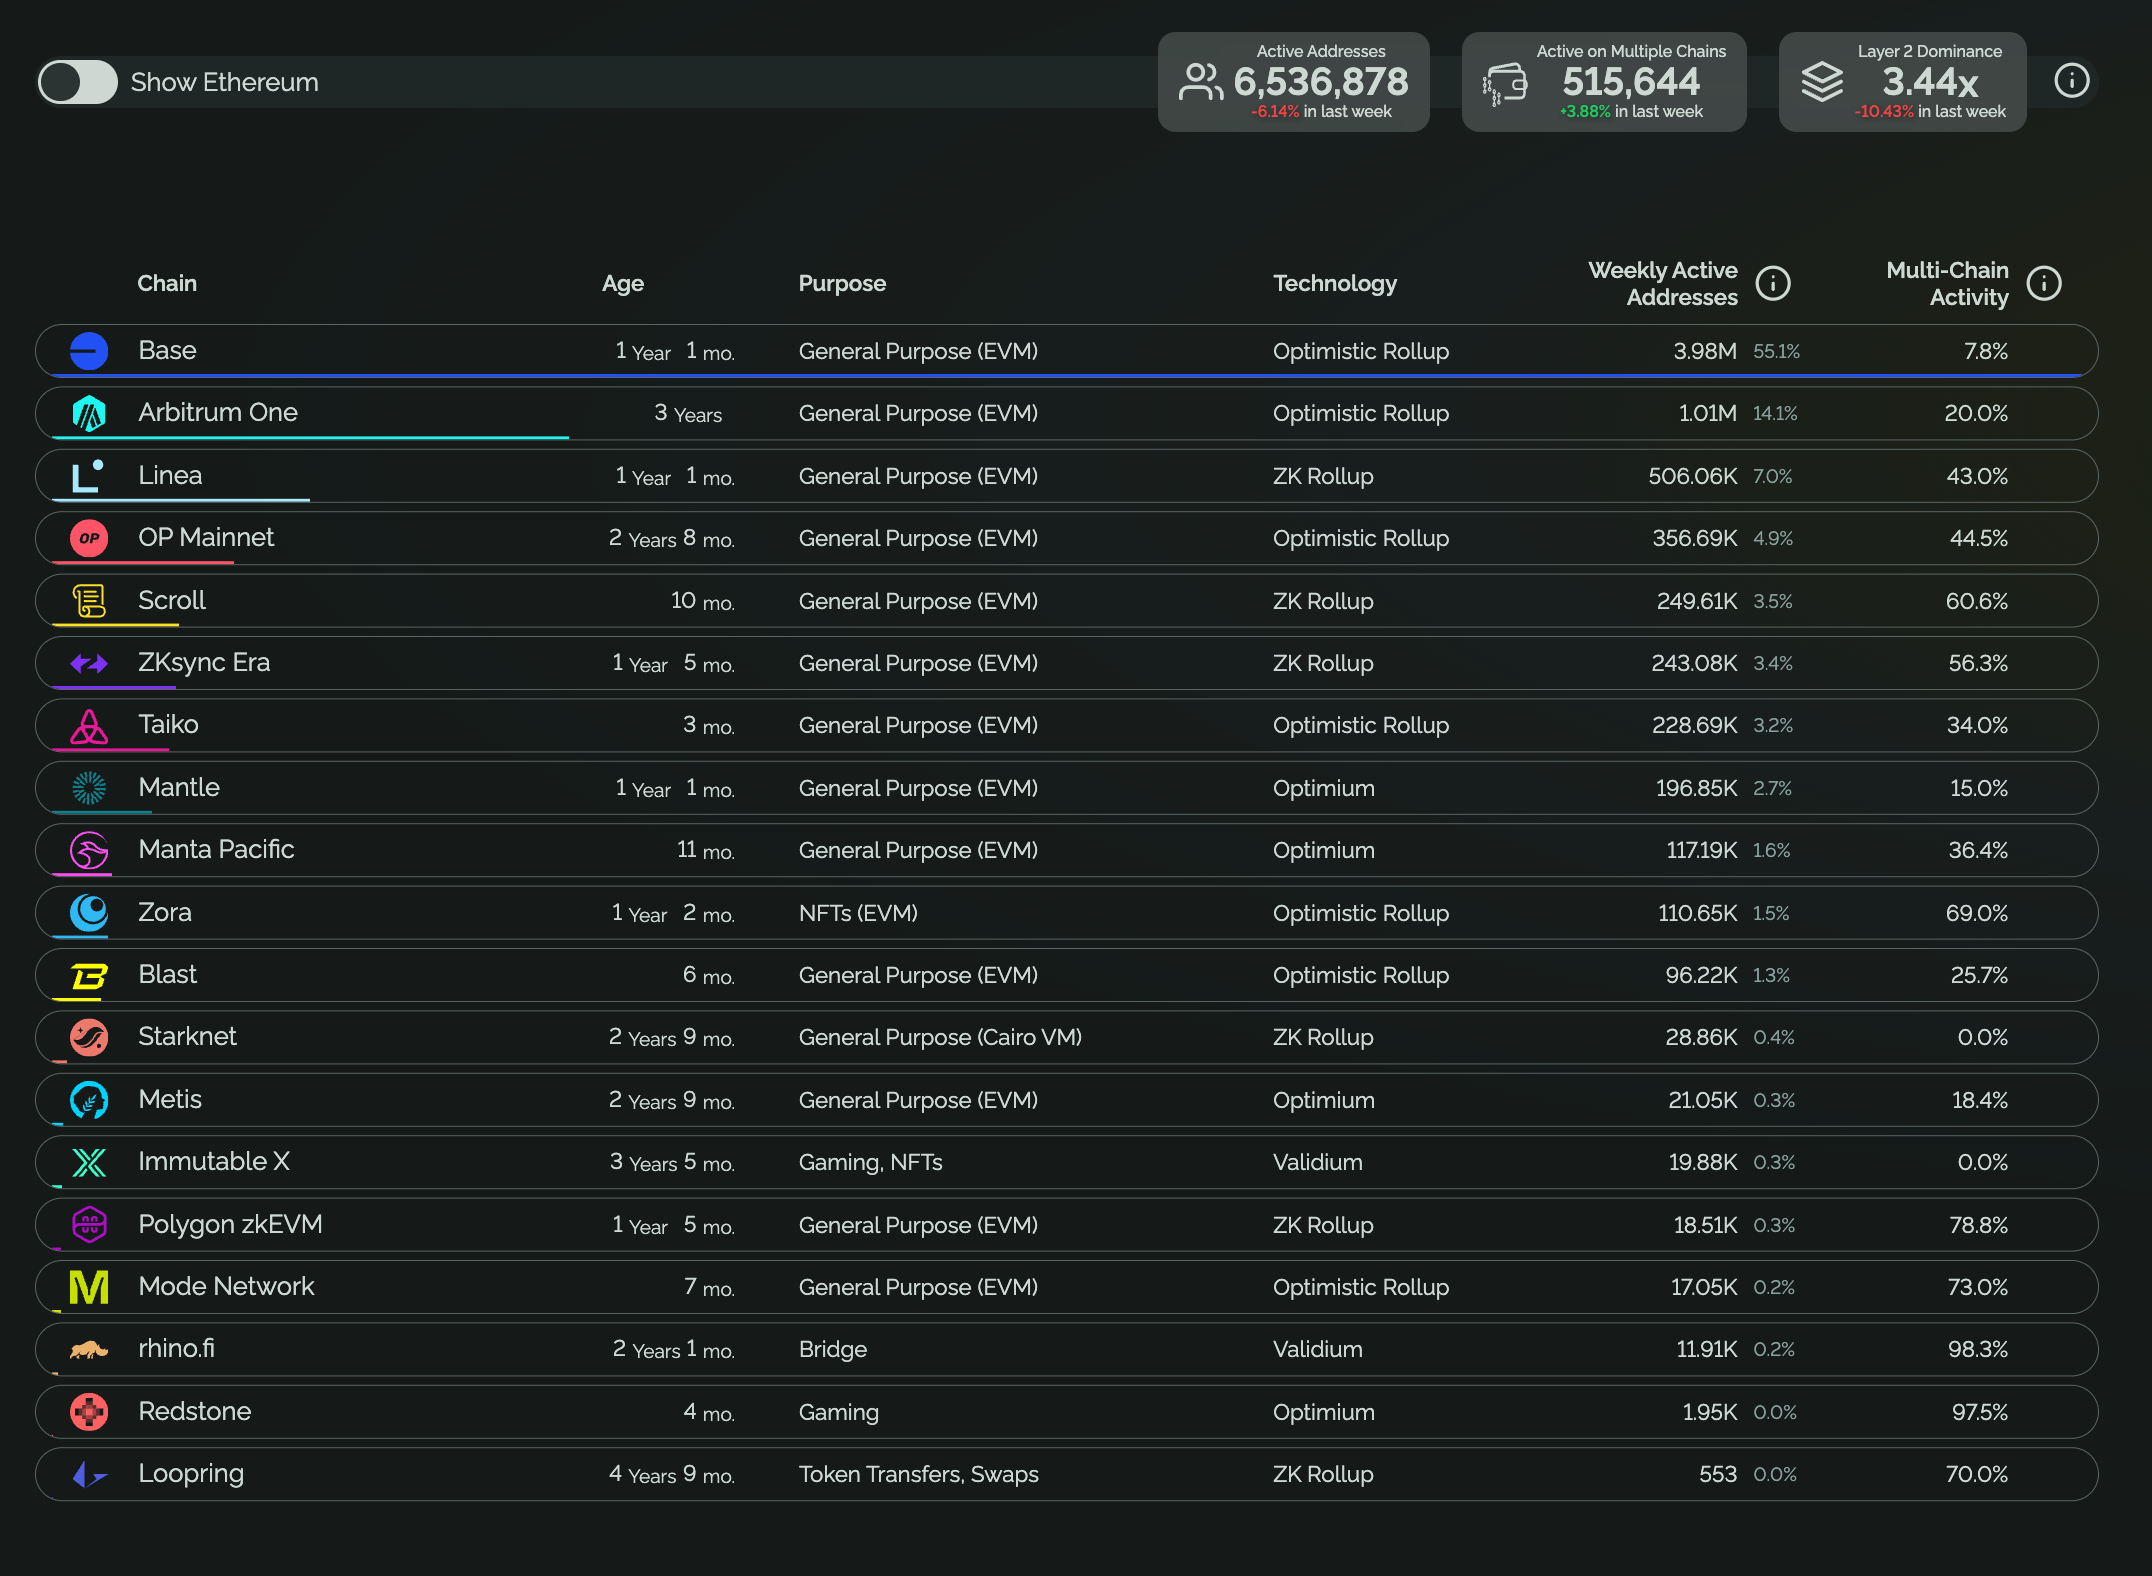The width and height of the screenshot is (2152, 1576).
Task: Sort by Weekly Active Addresses header
Action: (x=1663, y=283)
